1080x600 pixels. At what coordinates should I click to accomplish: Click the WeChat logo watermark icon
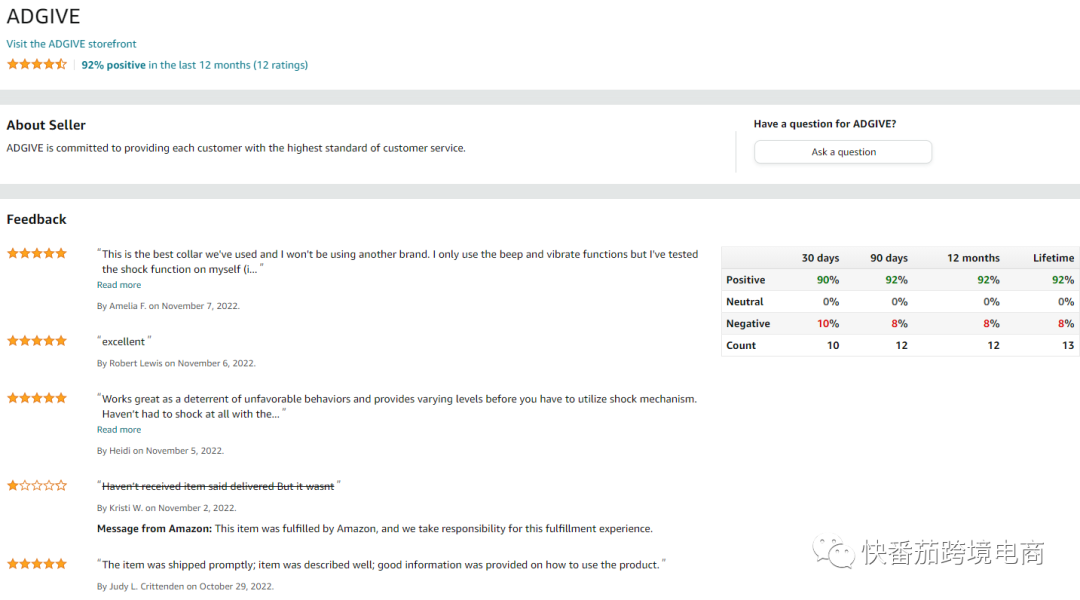tap(833, 550)
